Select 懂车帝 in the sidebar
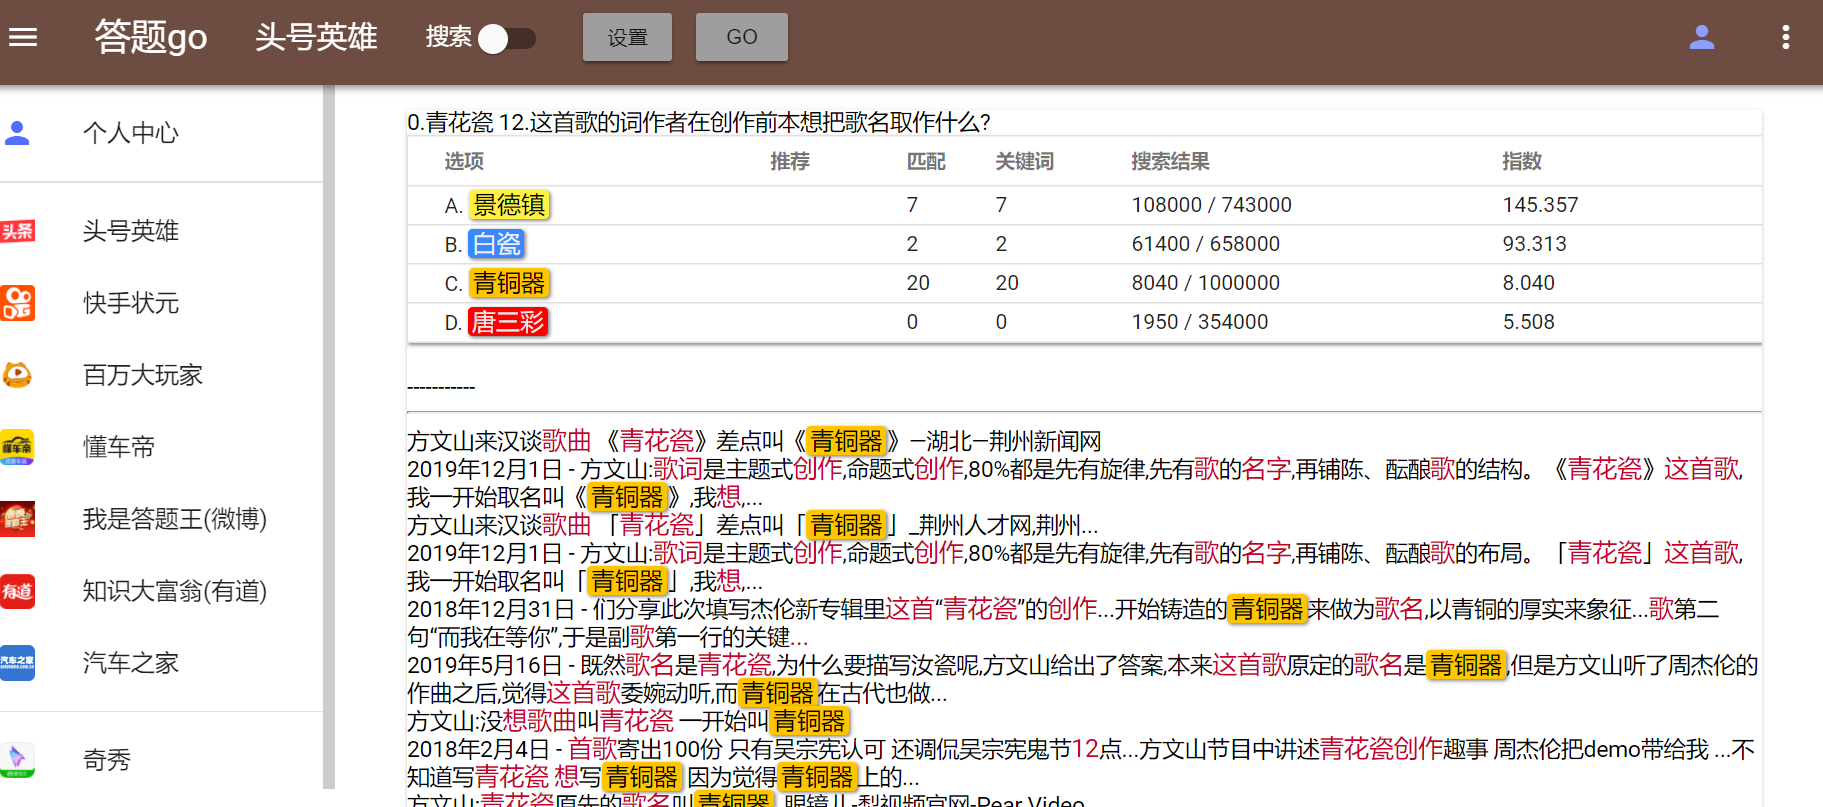This screenshot has height=807, width=1823. coord(119,447)
